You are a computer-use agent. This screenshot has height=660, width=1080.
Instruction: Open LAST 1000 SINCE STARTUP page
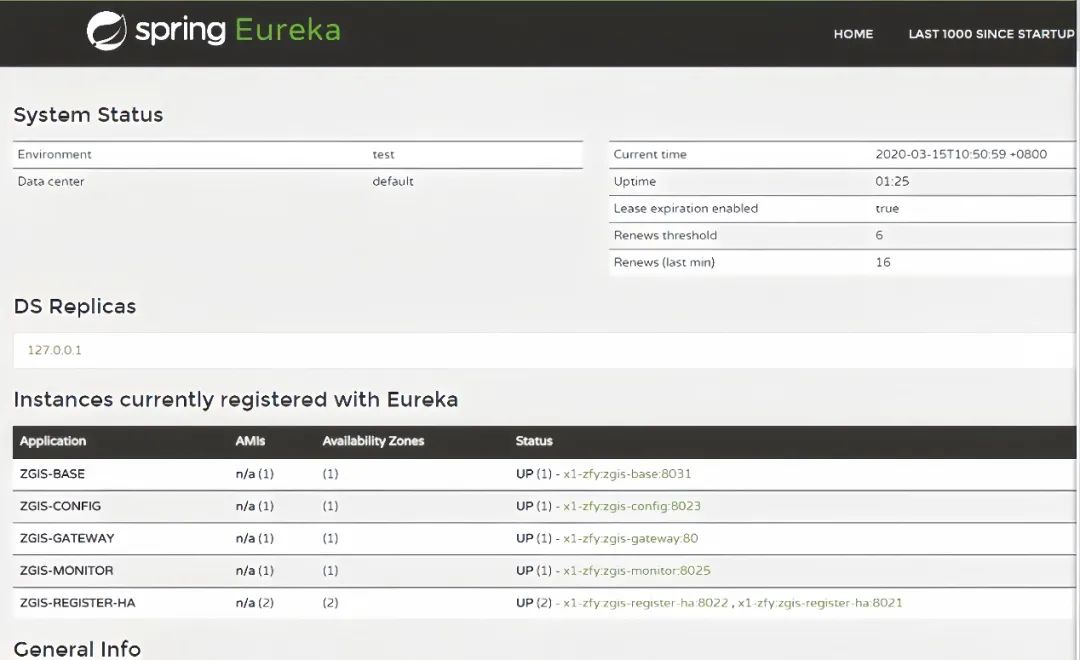tap(990, 34)
